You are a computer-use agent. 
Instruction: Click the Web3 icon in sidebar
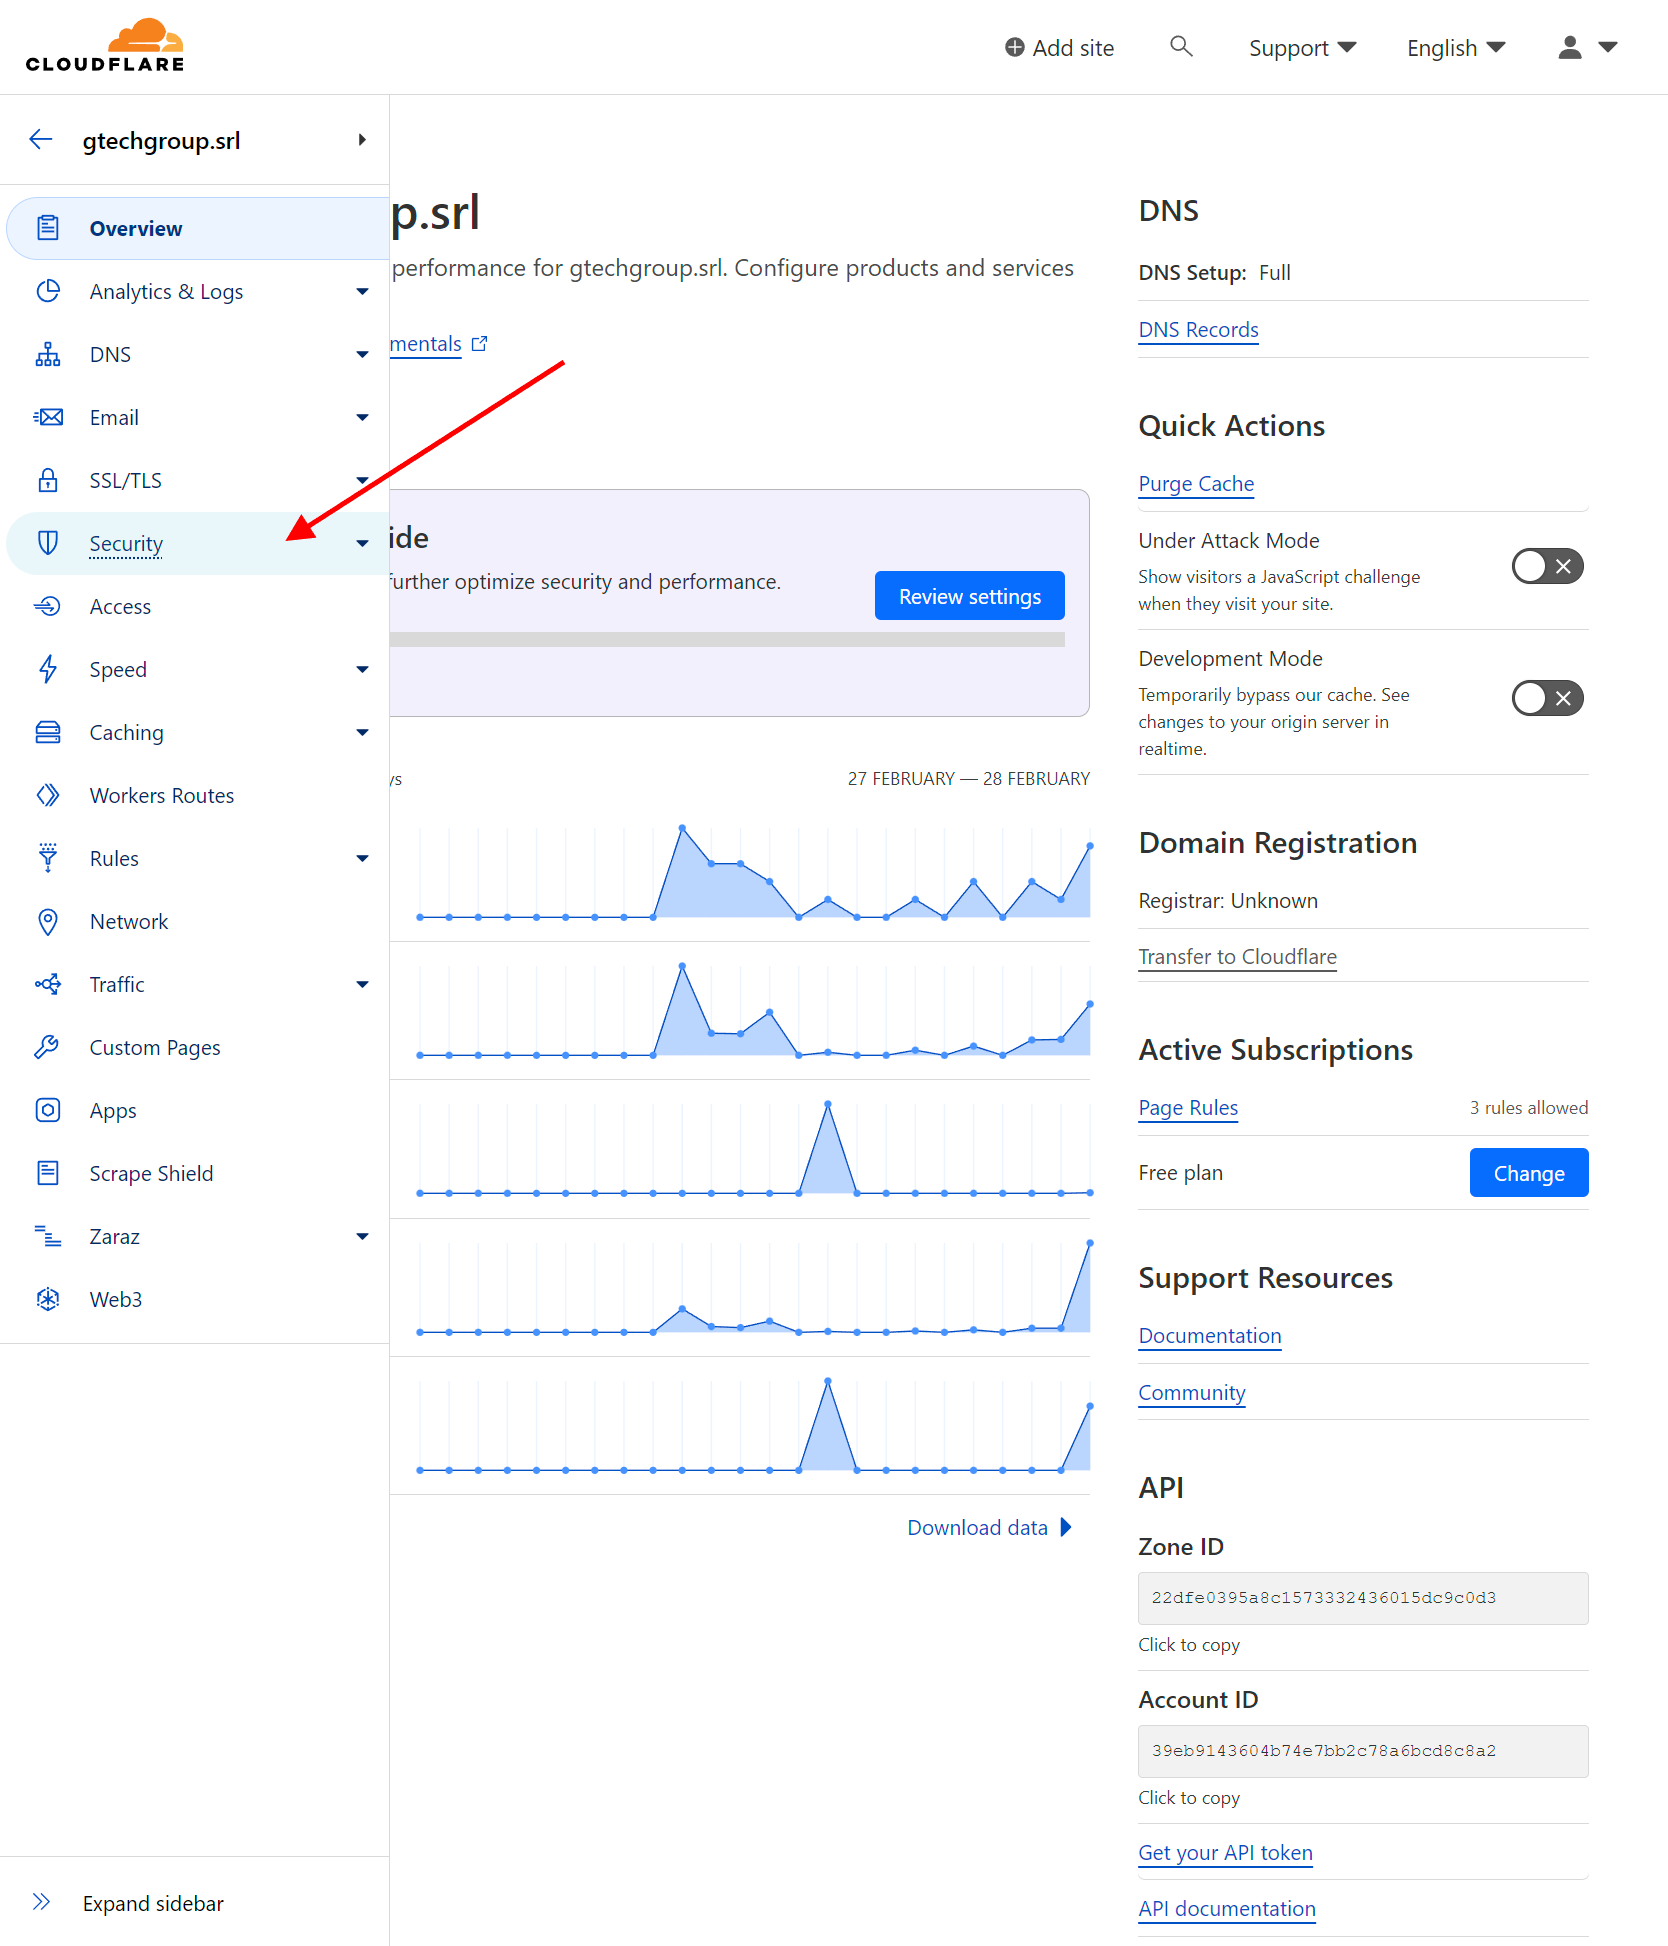click(x=48, y=1299)
